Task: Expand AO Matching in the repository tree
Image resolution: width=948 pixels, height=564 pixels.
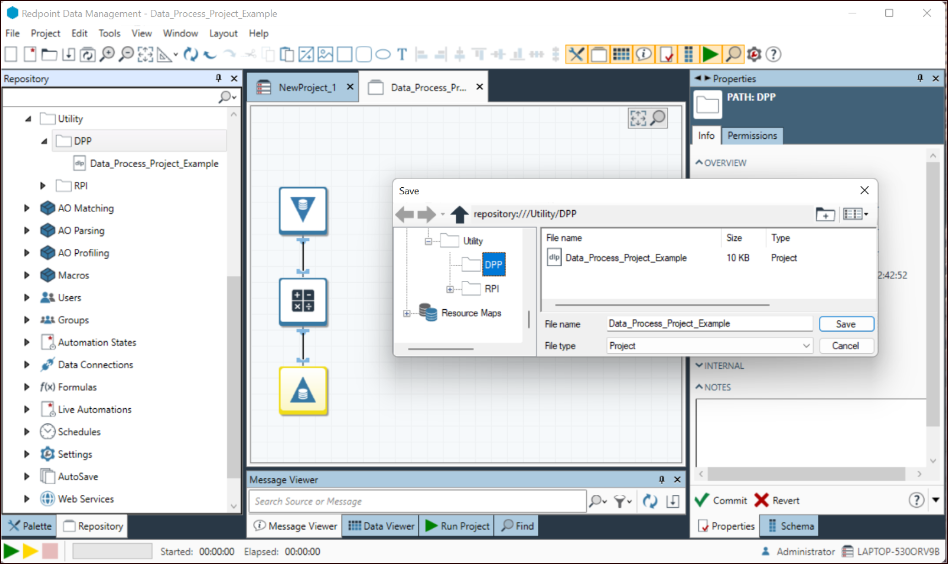Action: (26, 209)
